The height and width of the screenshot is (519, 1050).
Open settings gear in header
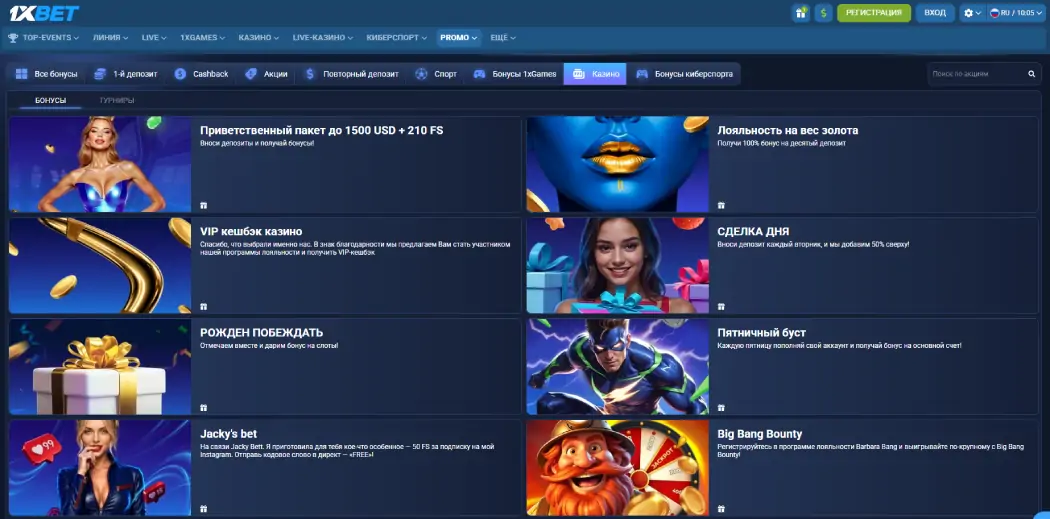click(x=972, y=13)
